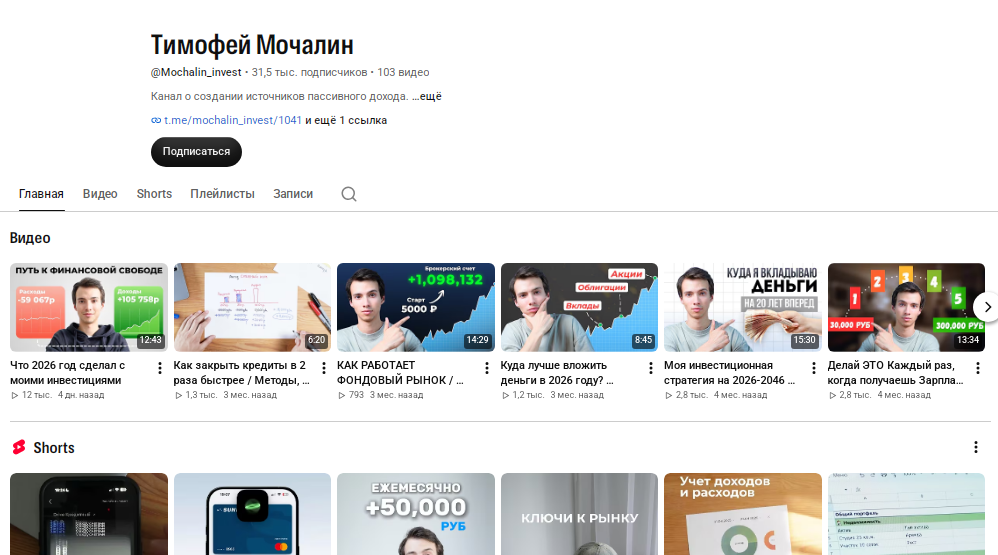This screenshot has width=998, height=555.
Task: Open the t.me/mochalin_invest/1041 link
Action: click(232, 120)
